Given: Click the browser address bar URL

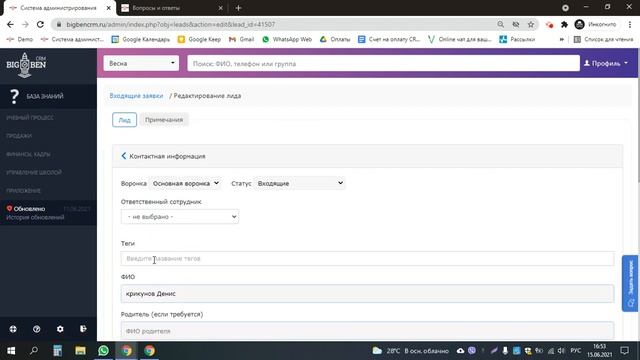Looking at the screenshot, I should [171, 24].
